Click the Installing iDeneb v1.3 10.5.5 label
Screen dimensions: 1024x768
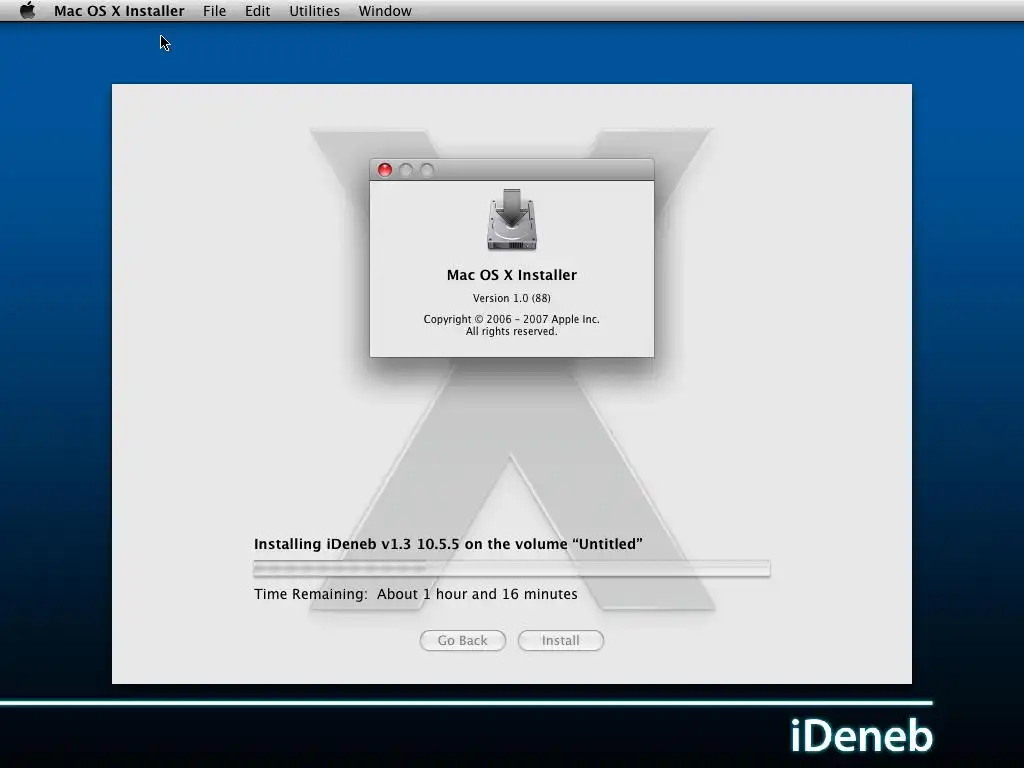tap(448, 544)
